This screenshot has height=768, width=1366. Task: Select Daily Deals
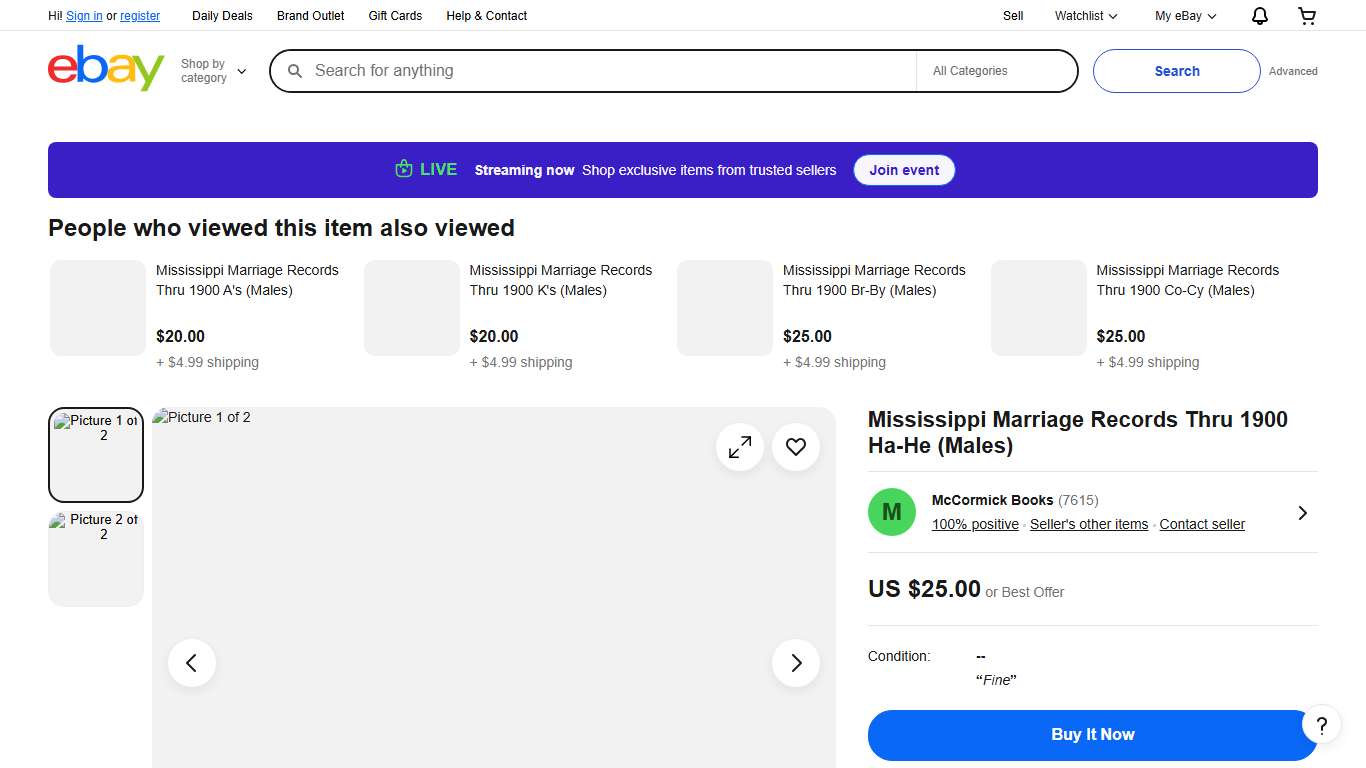point(222,15)
